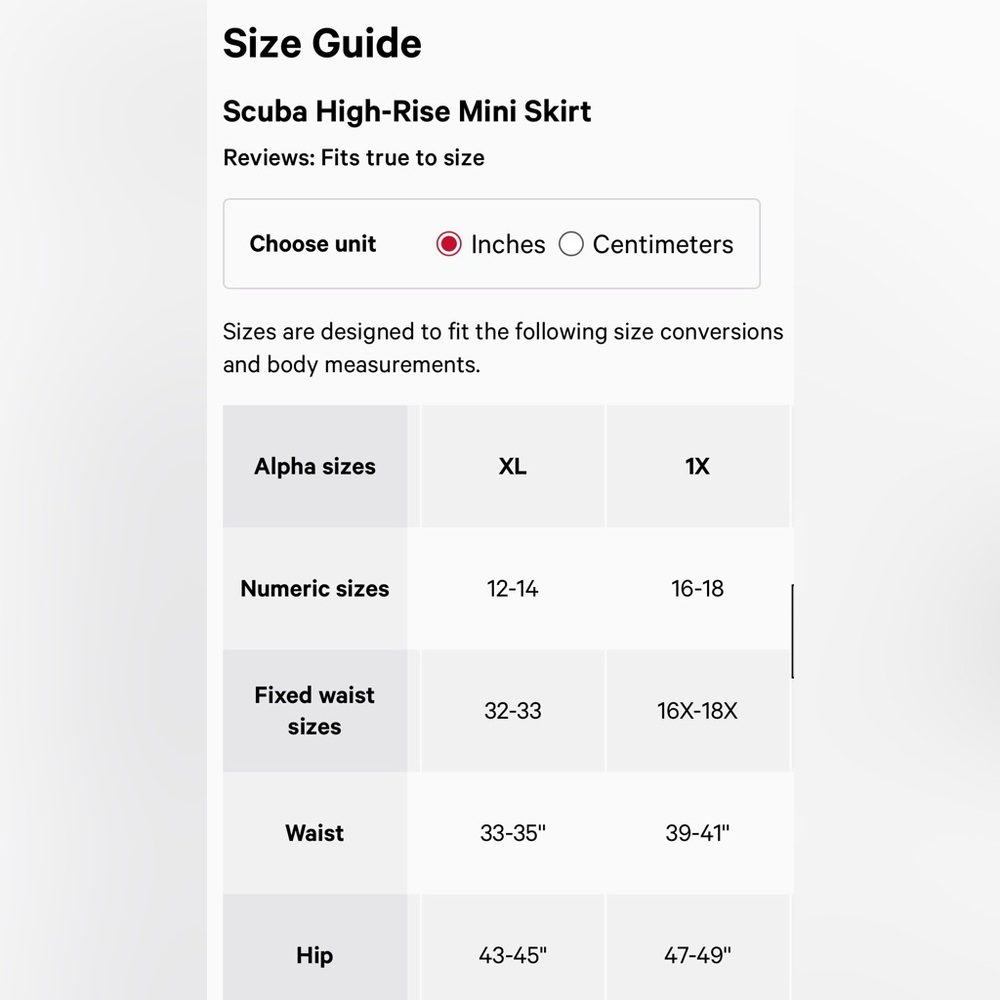The height and width of the screenshot is (1000, 1000).
Task: Click the XL column header
Action: pos(513,466)
